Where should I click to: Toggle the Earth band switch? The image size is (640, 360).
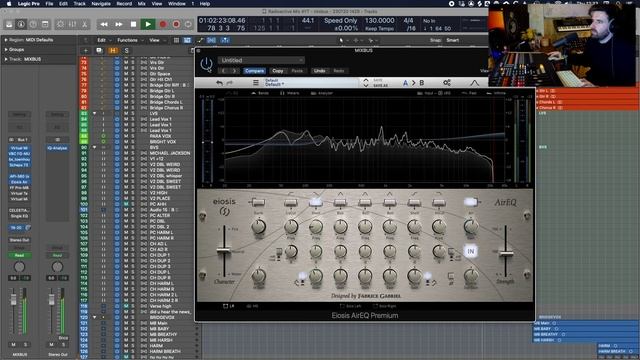tap(258, 202)
